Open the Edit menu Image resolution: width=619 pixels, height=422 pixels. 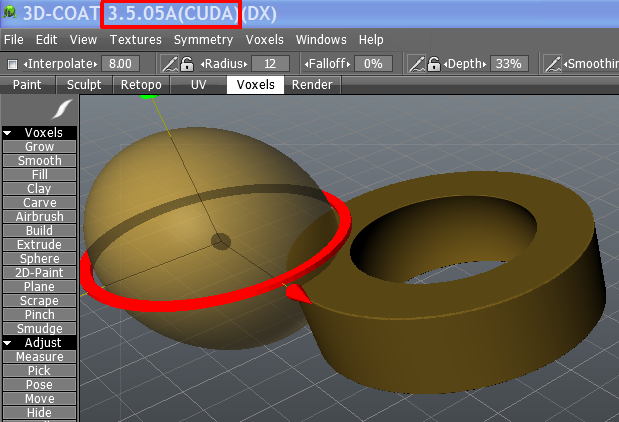click(x=47, y=39)
